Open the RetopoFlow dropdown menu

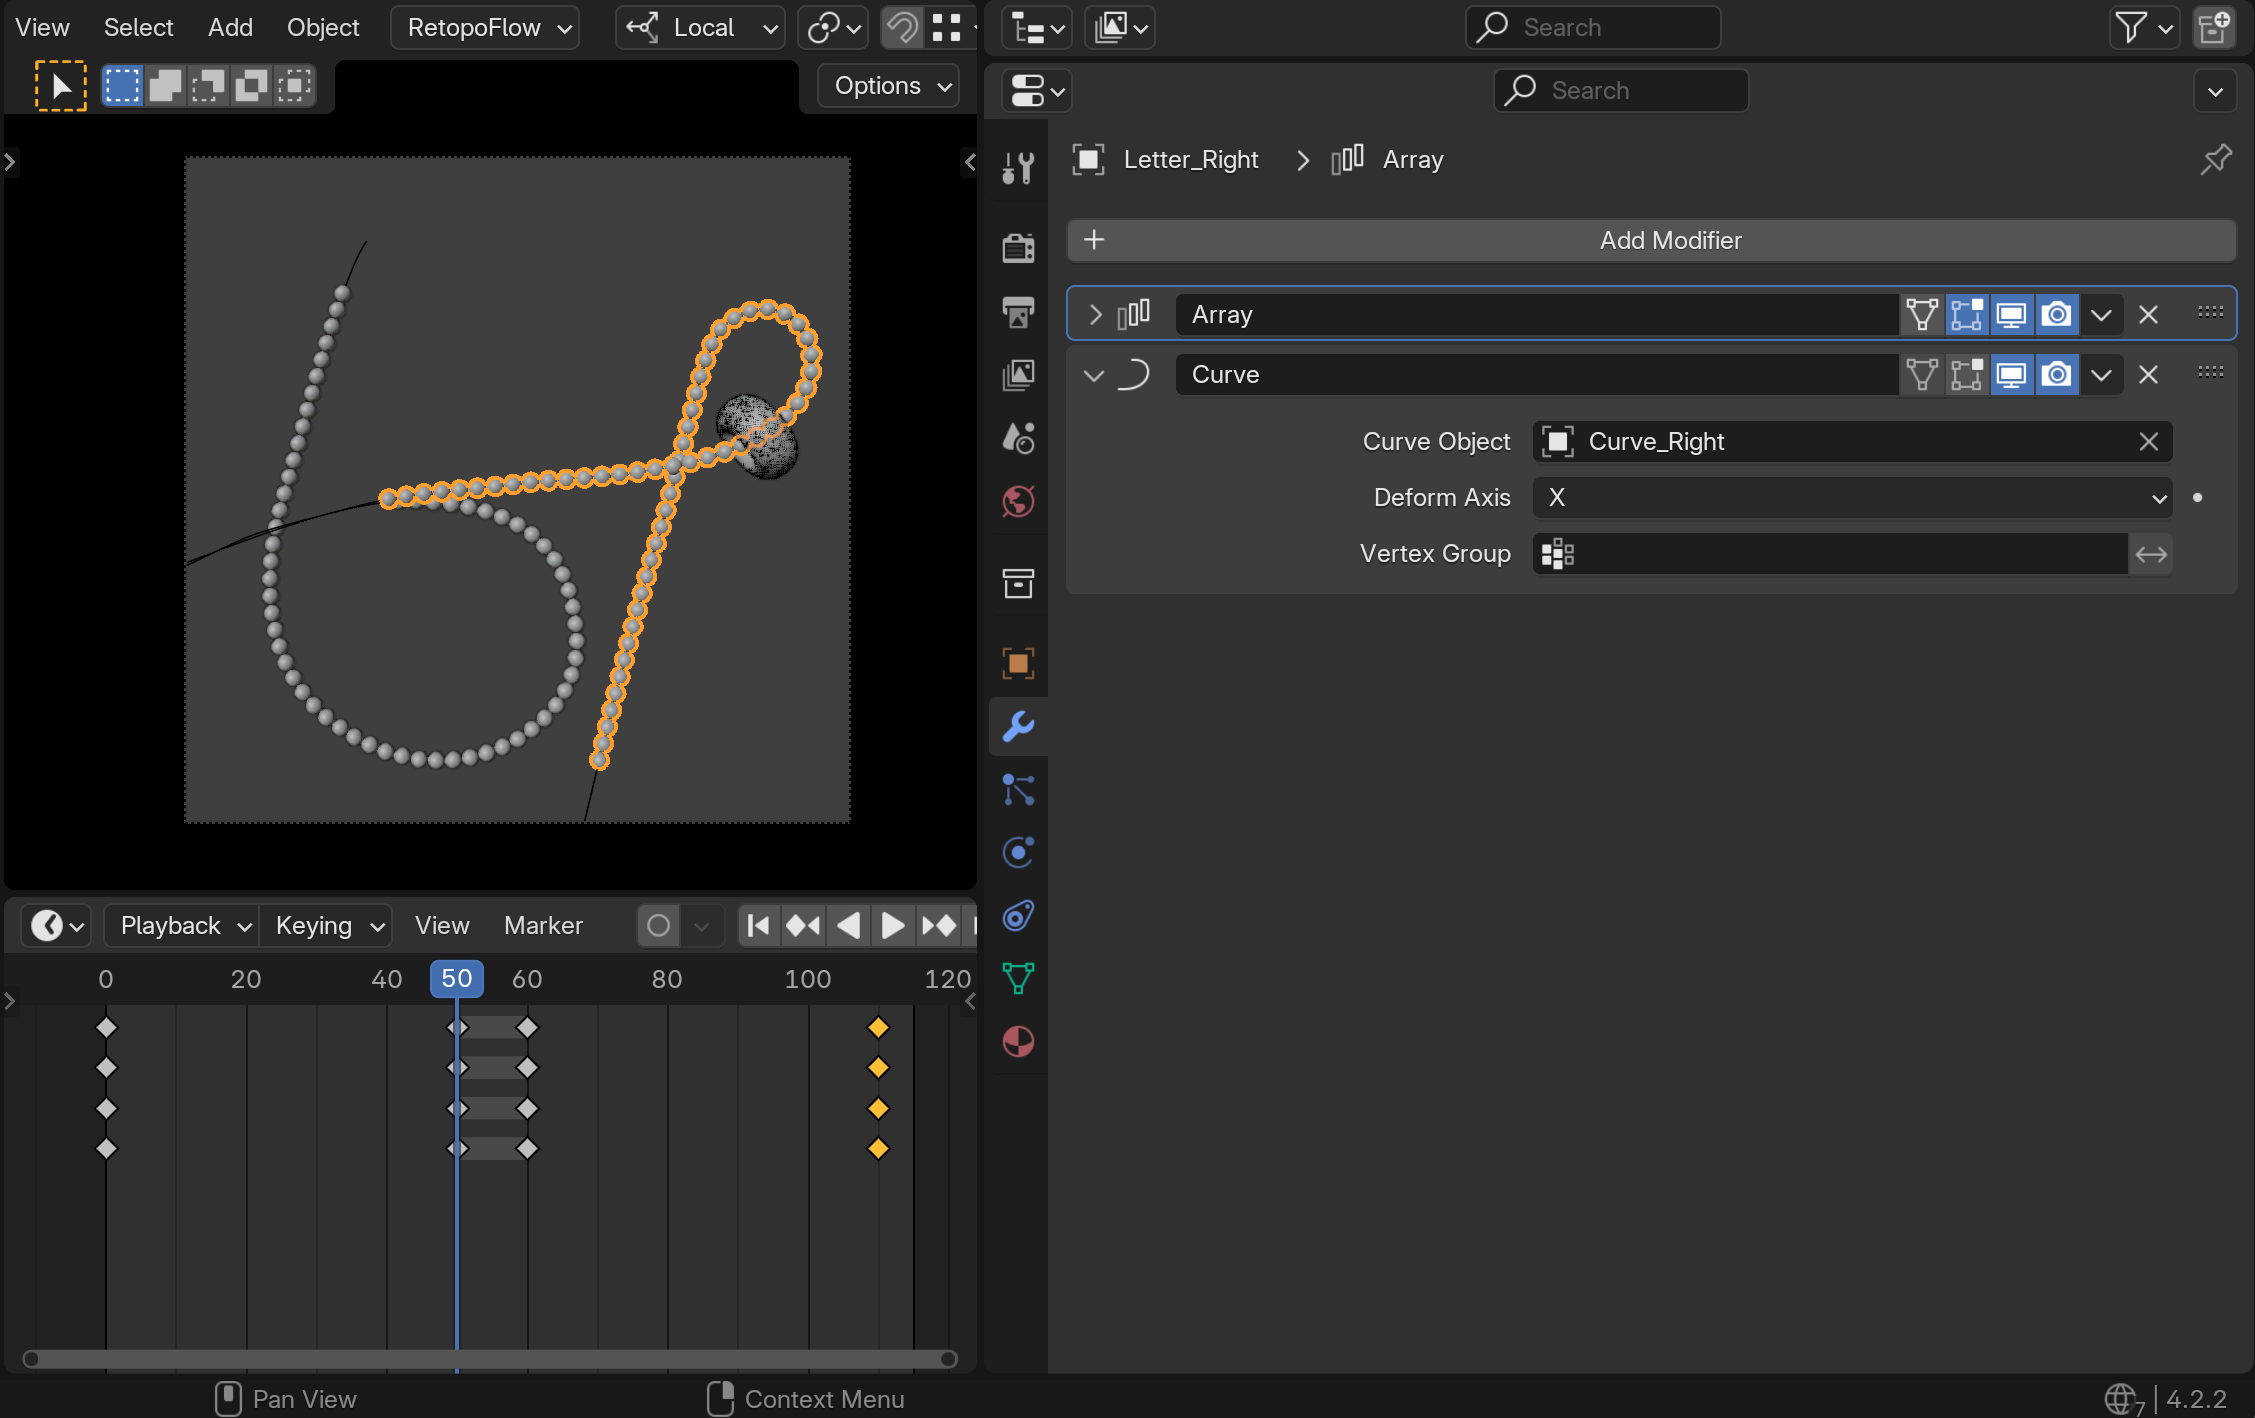[x=486, y=28]
